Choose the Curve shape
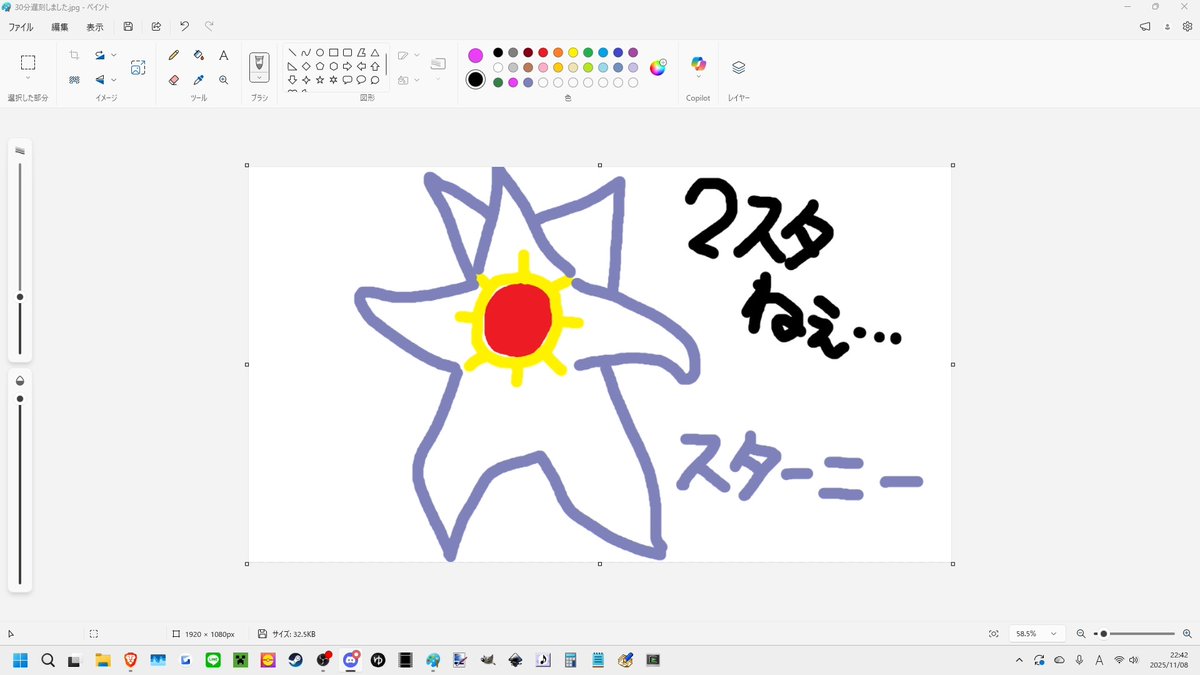 [x=306, y=53]
